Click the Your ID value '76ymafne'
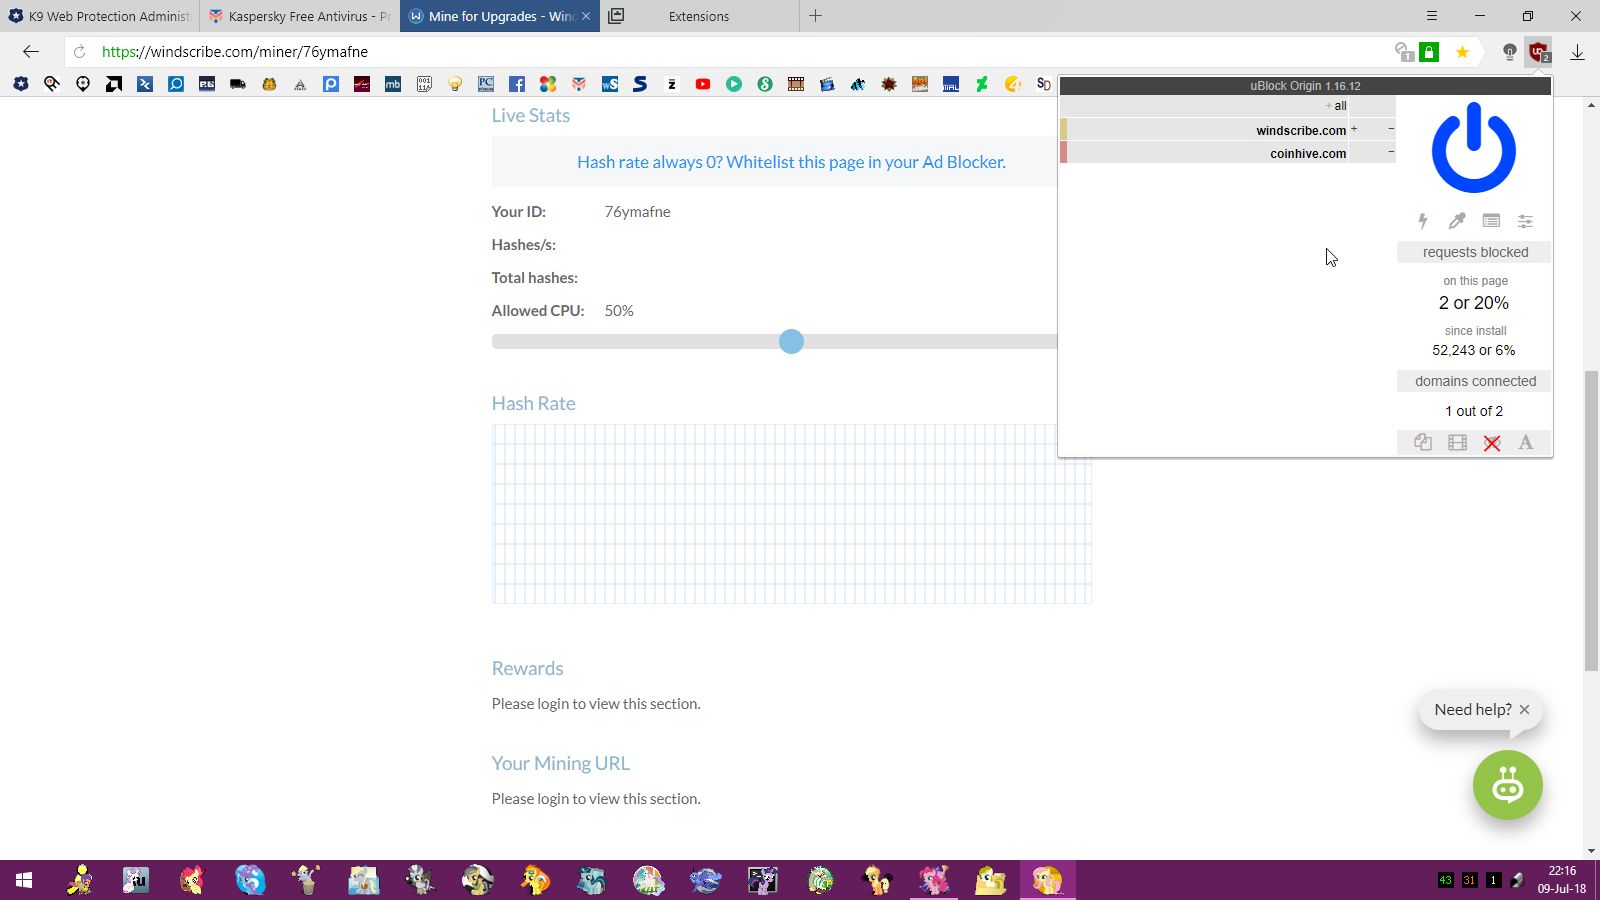The width and height of the screenshot is (1600, 900). coord(638,212)
